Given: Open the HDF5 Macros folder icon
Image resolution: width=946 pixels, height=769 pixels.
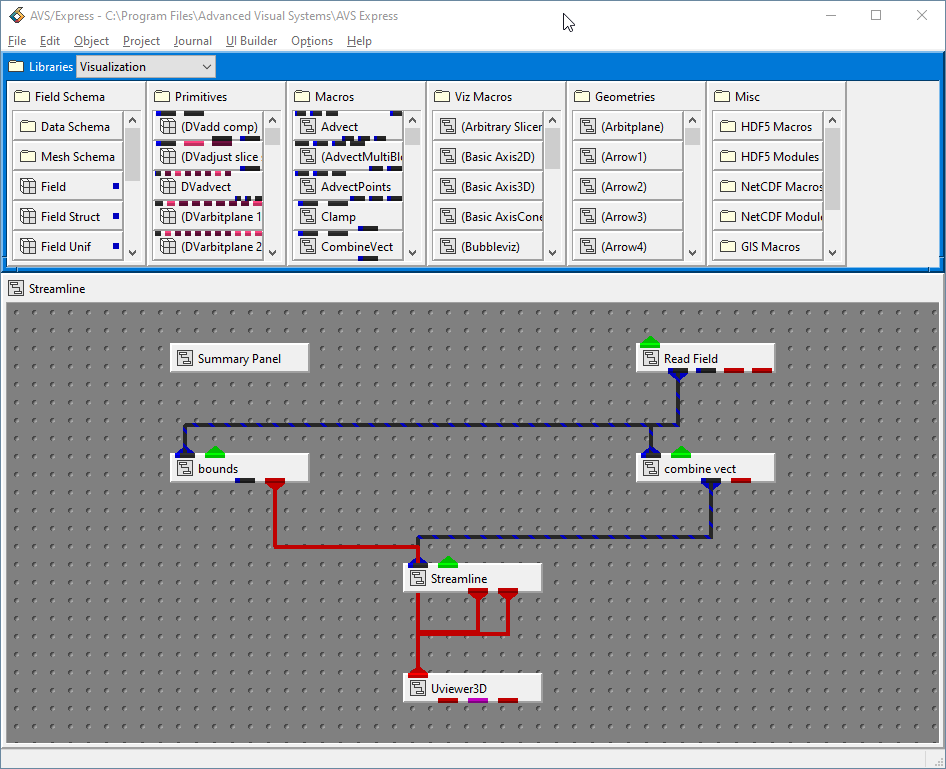Looking at the screenshot, I should tap(728, 127).
